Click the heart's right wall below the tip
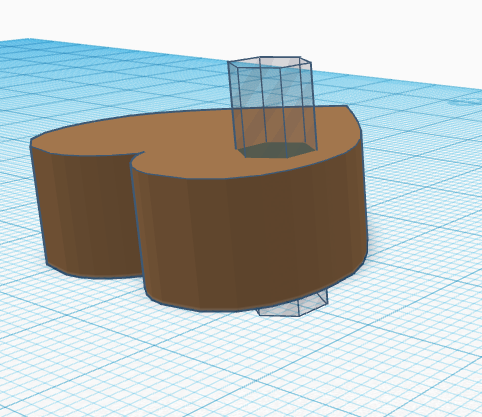Screen dimensions: 482x417 tap(363, 200)
